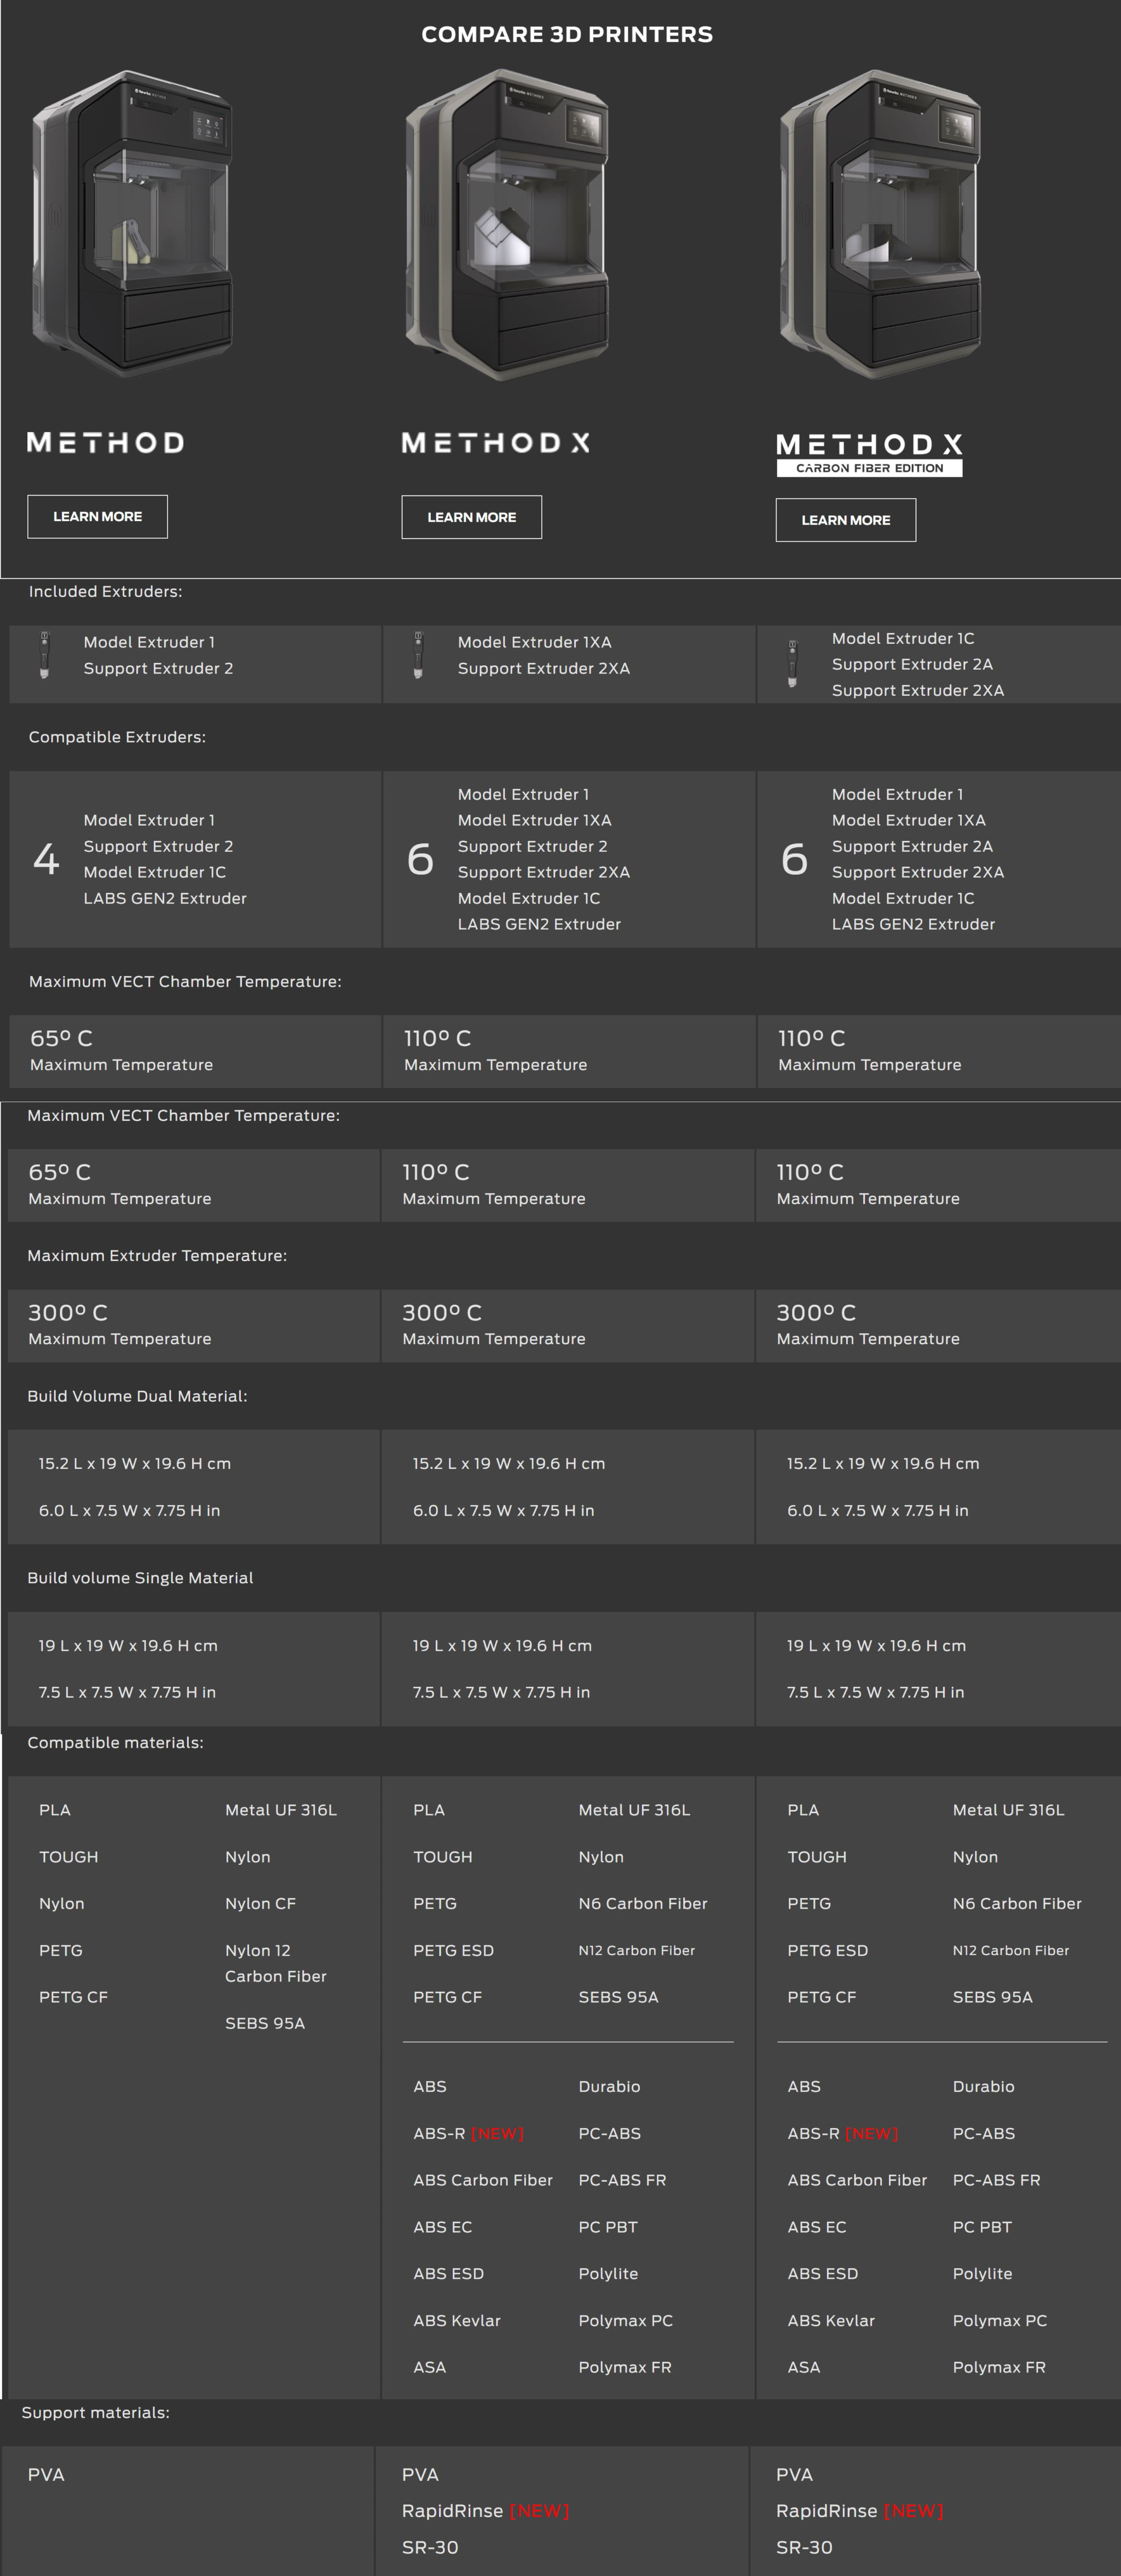Screen dimensions: 1121x2576
Task: Click the COMPARE 3D PRINTERS heading
Action: click(567, 34)
